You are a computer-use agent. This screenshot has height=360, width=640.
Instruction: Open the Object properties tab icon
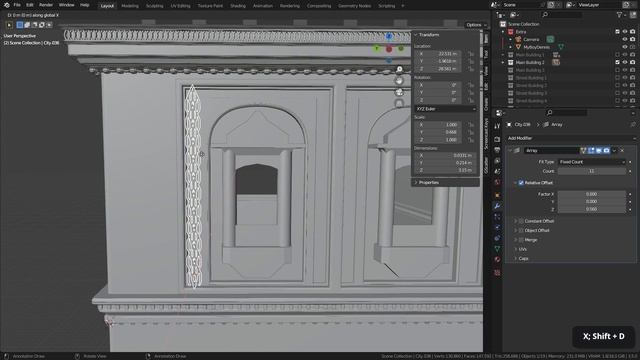(x=497, y=195)
